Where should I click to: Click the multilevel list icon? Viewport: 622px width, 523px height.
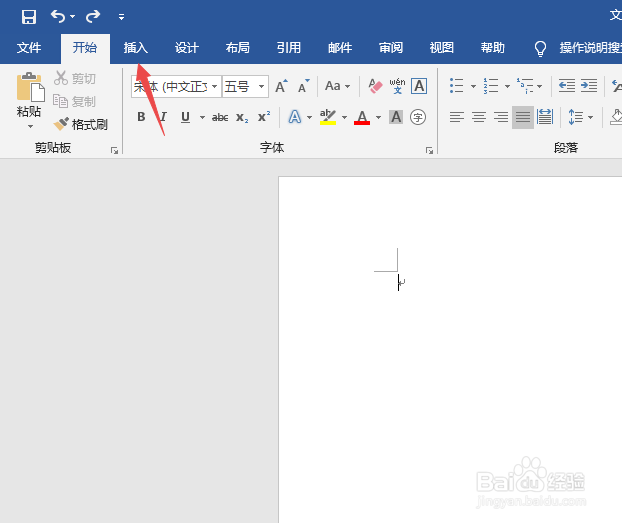coord(526,86)
